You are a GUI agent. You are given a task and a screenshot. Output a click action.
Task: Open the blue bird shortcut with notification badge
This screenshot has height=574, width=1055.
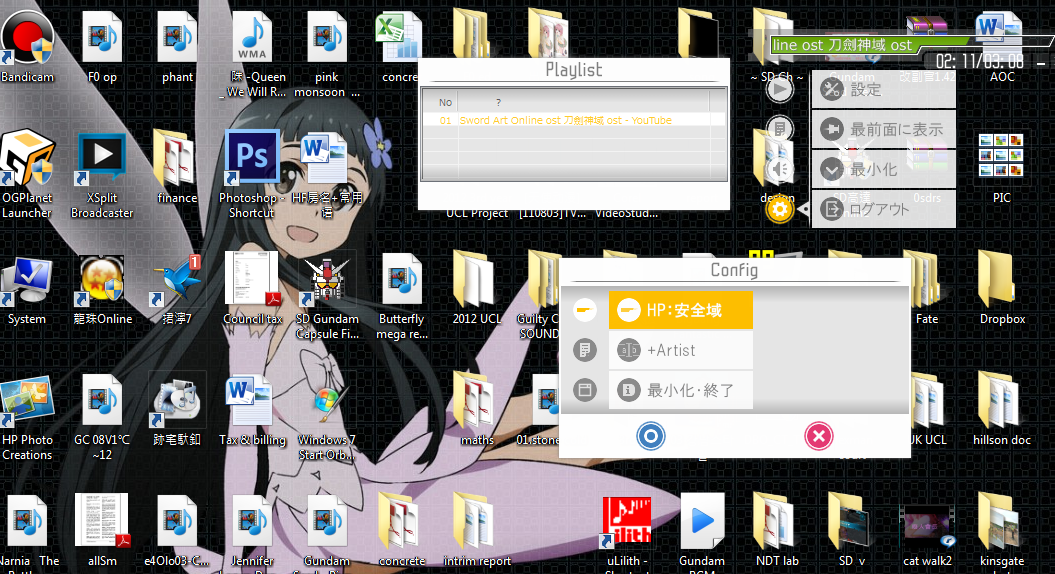[x=177, y=289]
